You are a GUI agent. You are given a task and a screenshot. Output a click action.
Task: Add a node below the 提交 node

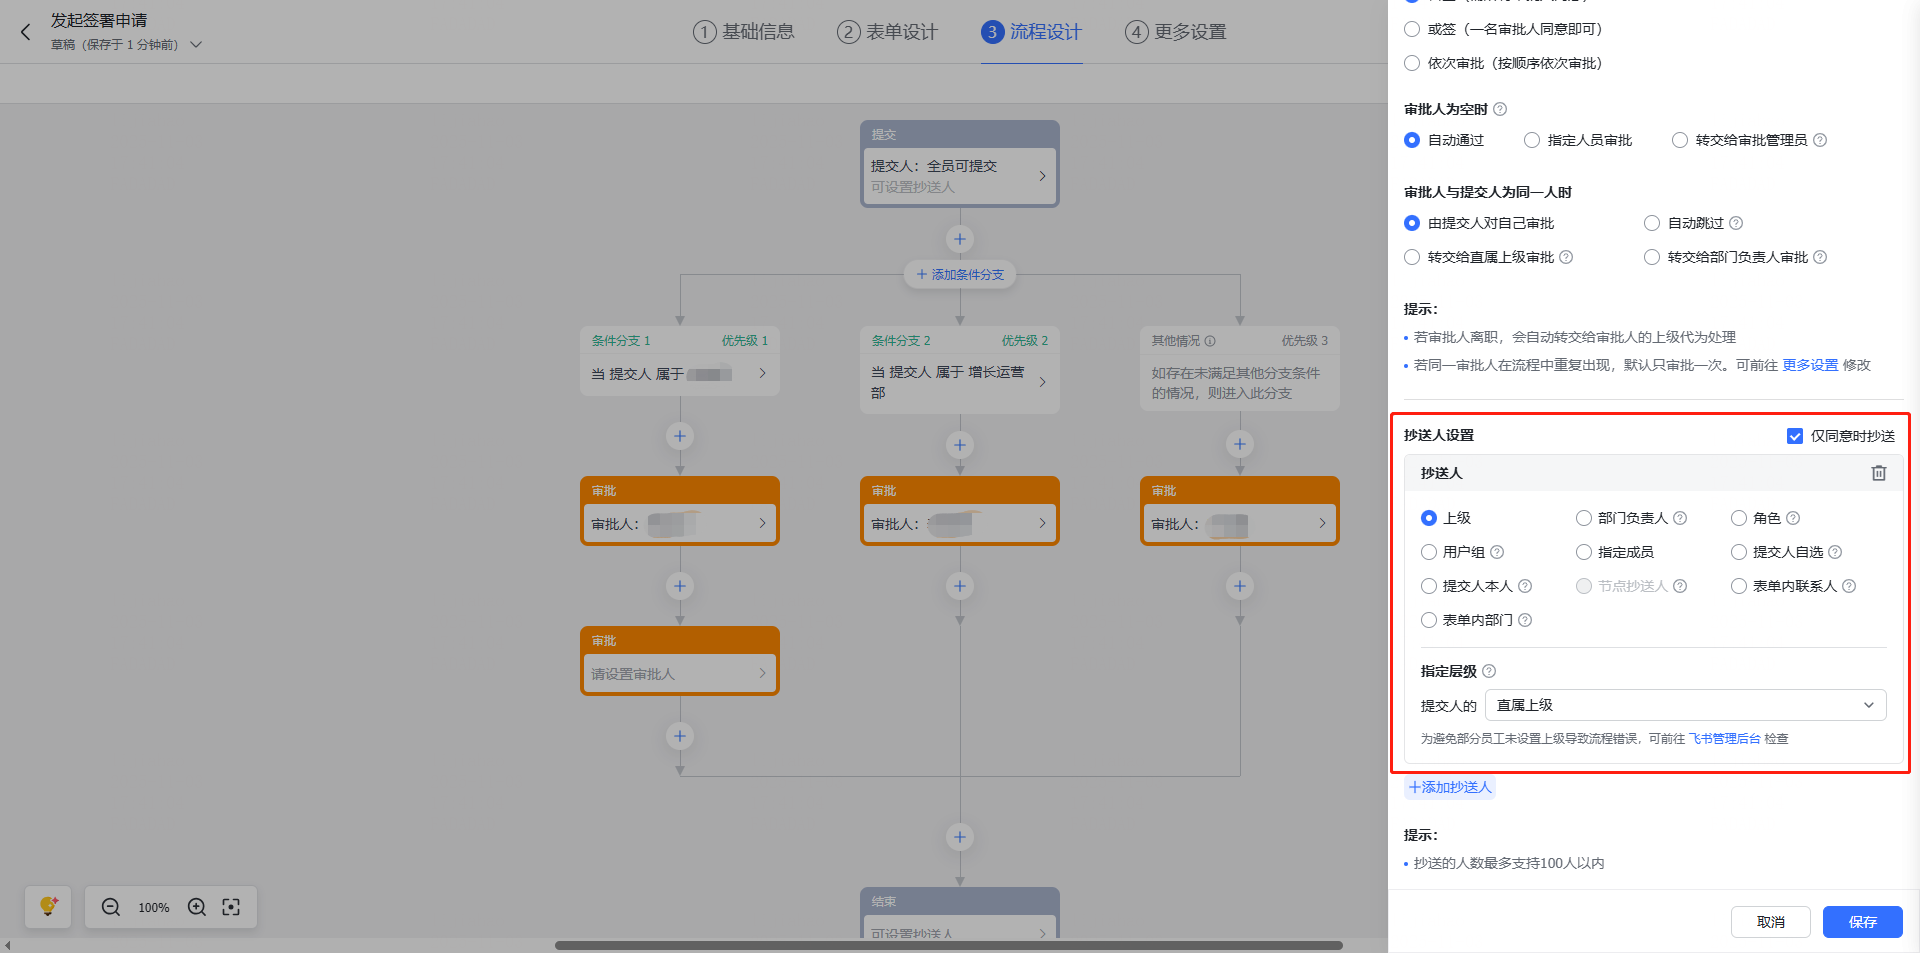[x=960, y=239]
